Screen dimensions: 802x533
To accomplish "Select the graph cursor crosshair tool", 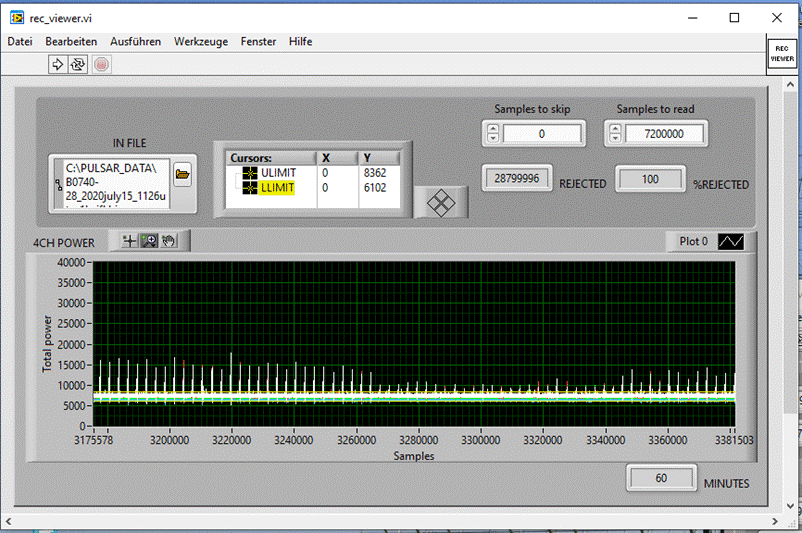I will coord(129,241).
